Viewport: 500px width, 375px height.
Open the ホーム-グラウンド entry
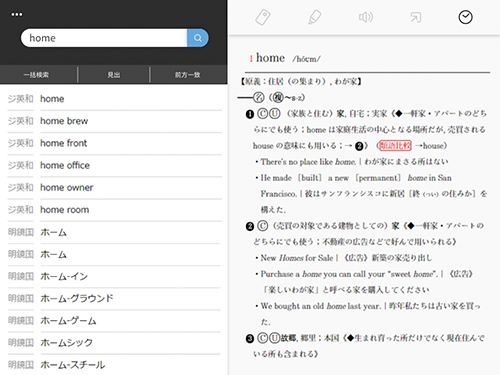click(114, 298)
